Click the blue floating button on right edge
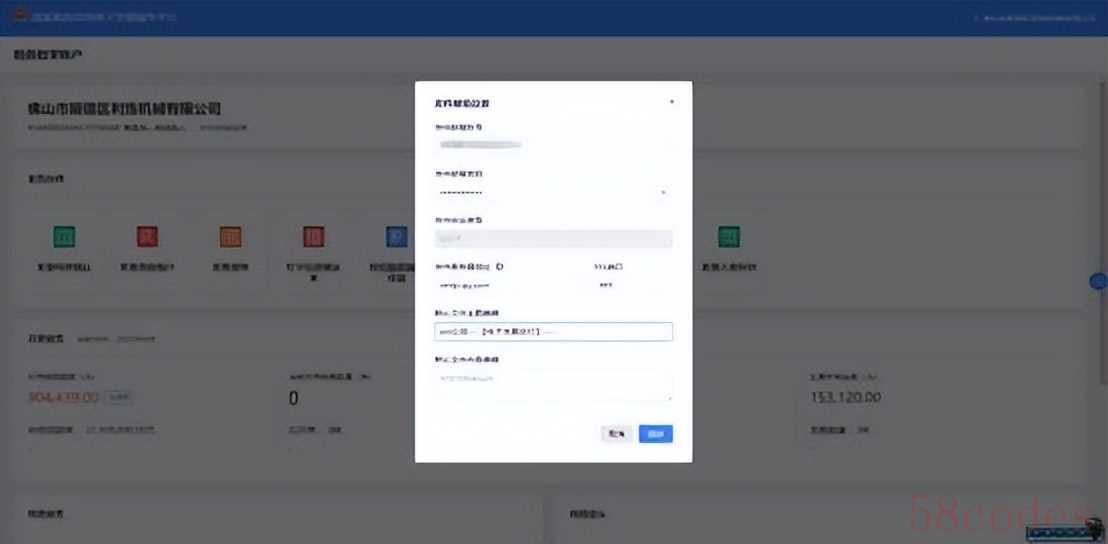1108x544 pixels. point(1098,282)
